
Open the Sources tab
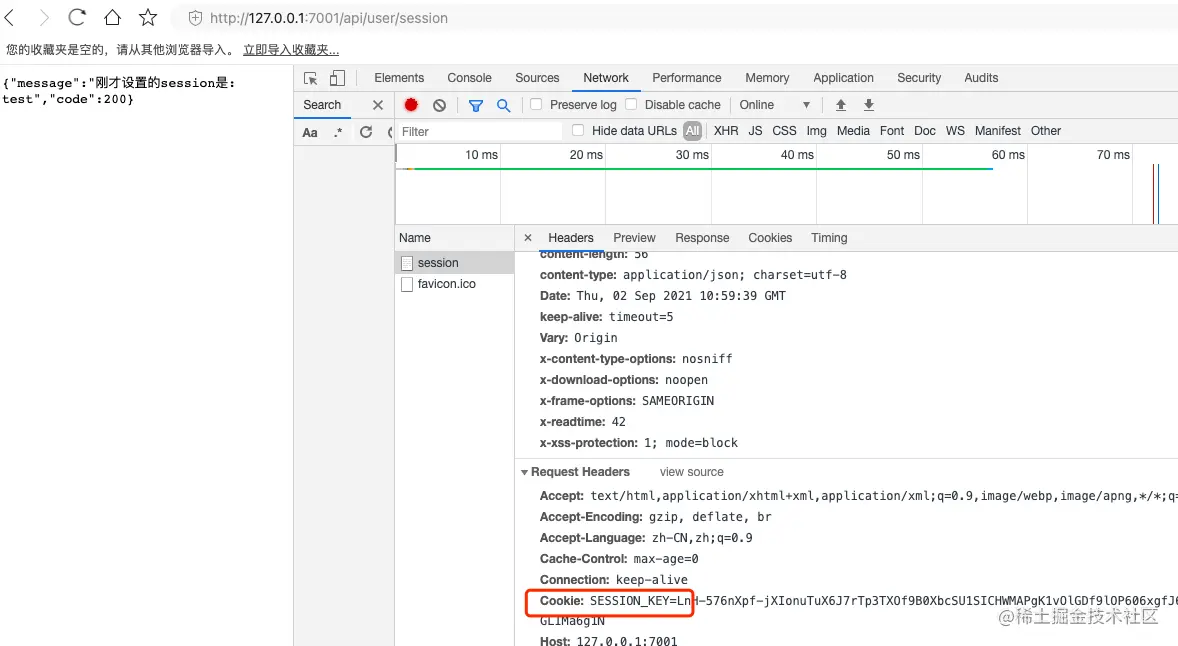(537, 77)
